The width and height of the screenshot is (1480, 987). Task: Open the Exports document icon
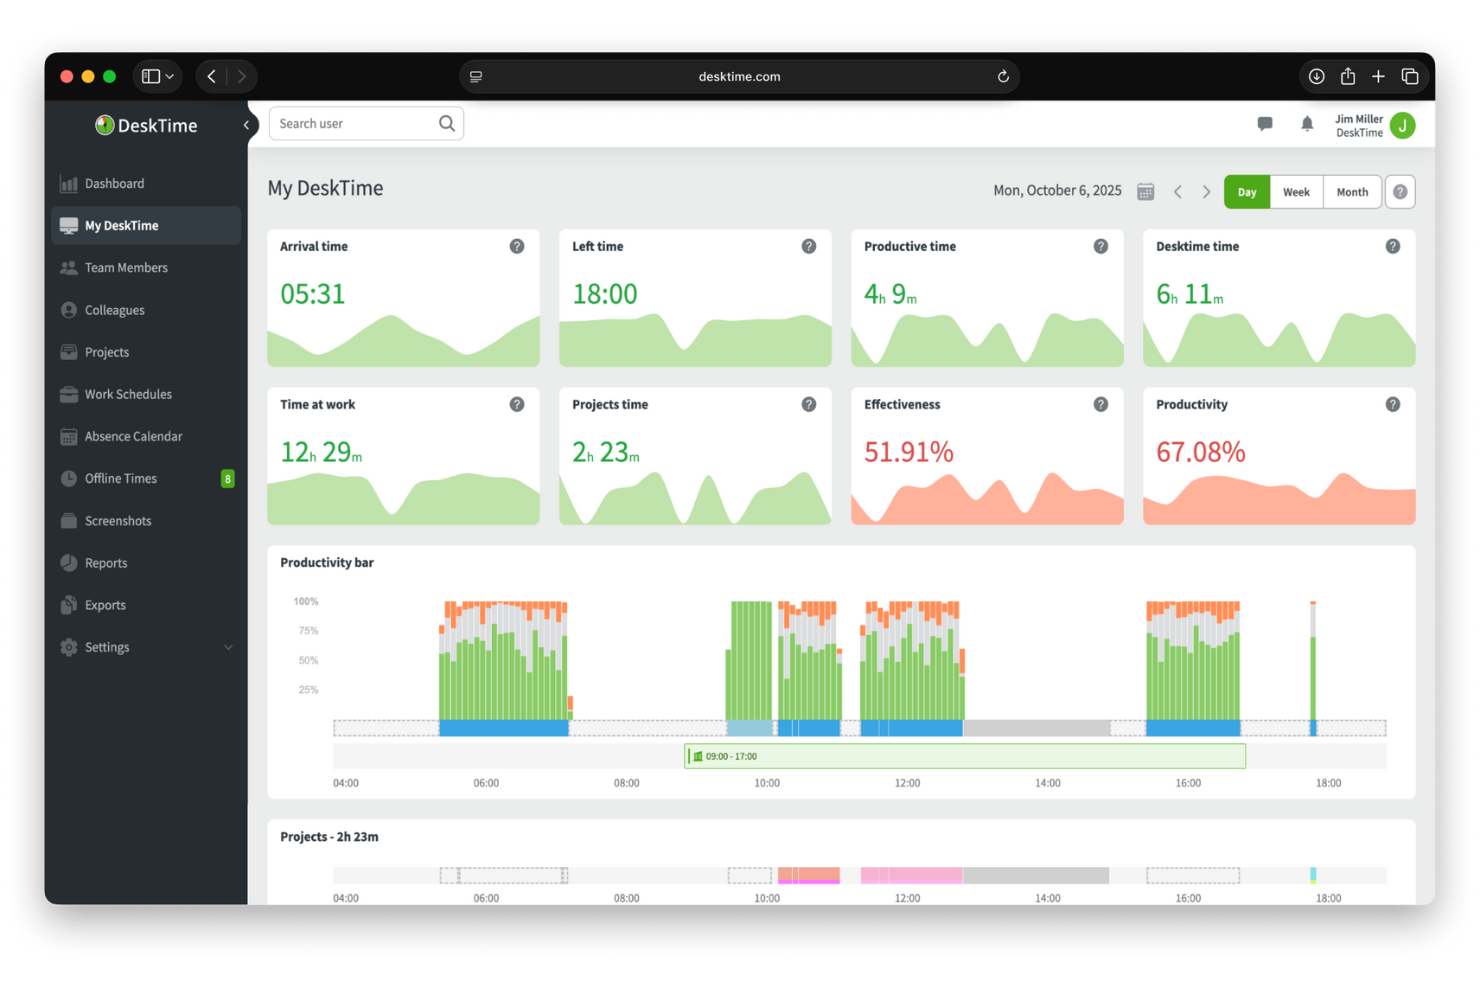(x=68, y=605)
